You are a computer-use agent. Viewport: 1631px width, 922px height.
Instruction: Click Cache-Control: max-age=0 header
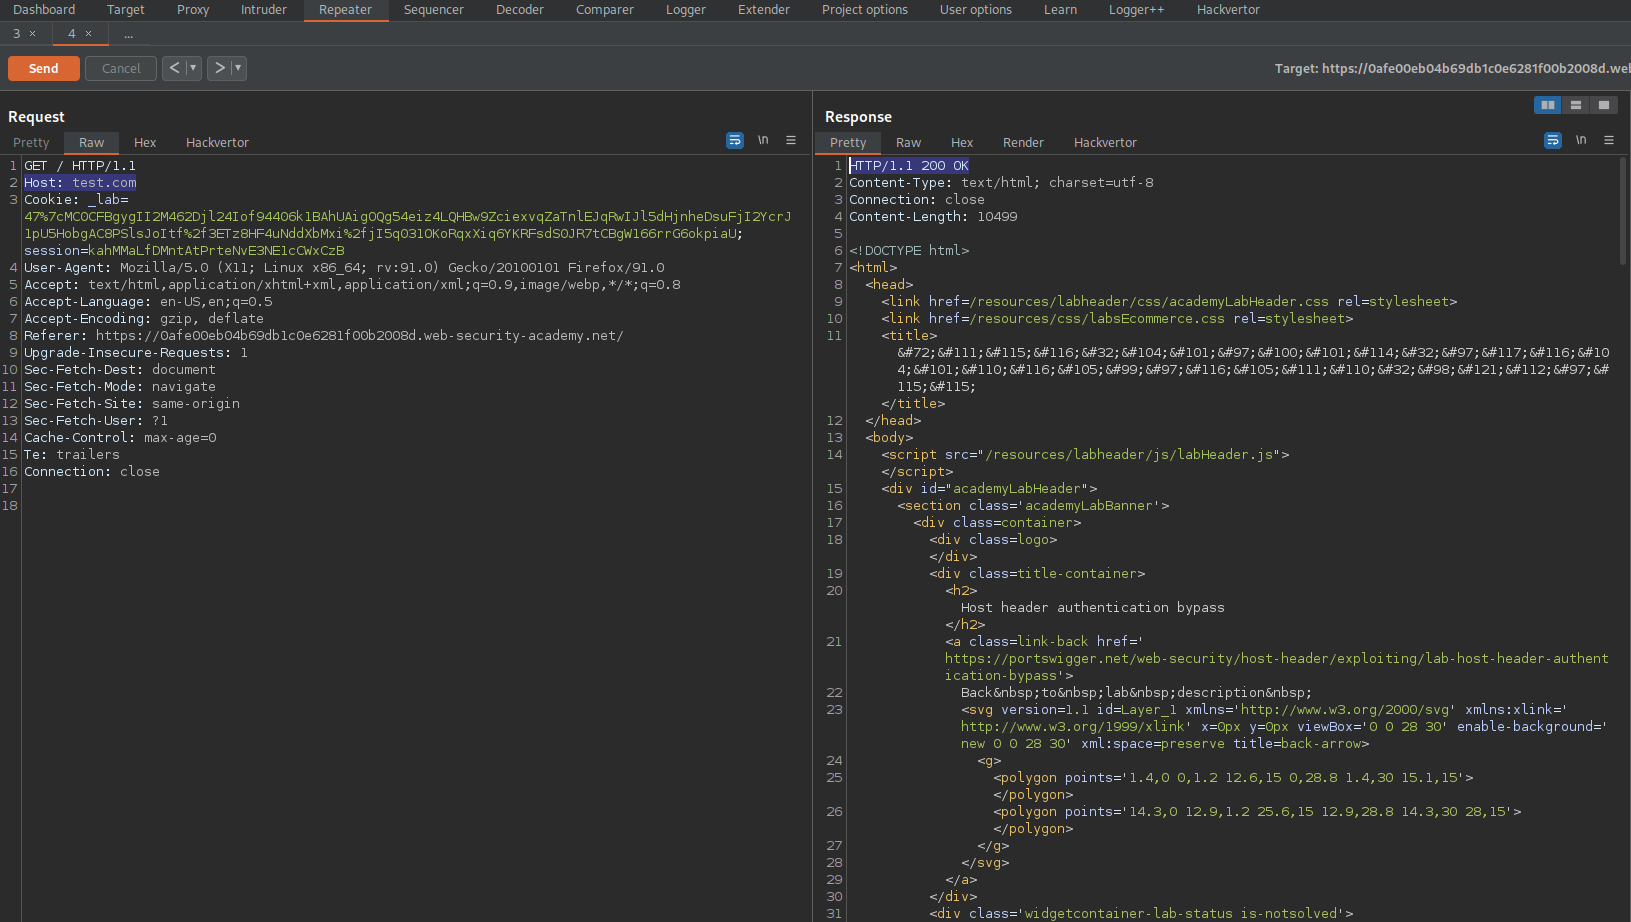(120, 437)
